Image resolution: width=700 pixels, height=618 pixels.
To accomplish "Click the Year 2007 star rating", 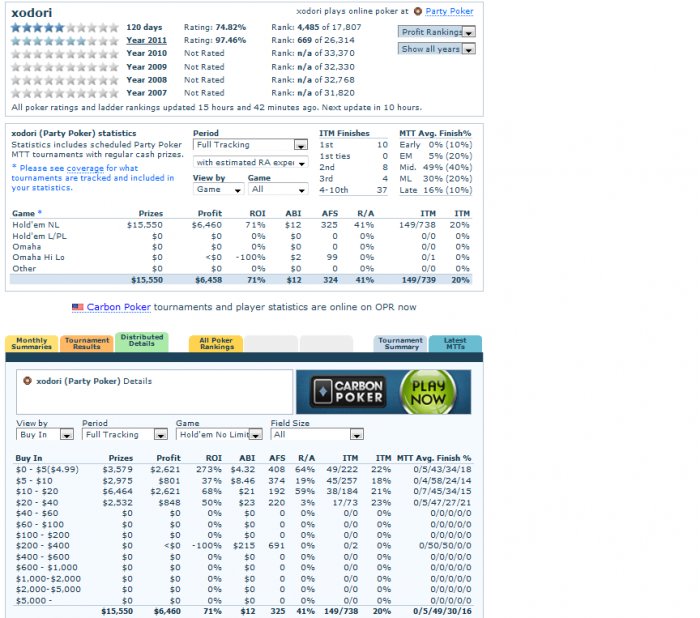I will 64,93.
